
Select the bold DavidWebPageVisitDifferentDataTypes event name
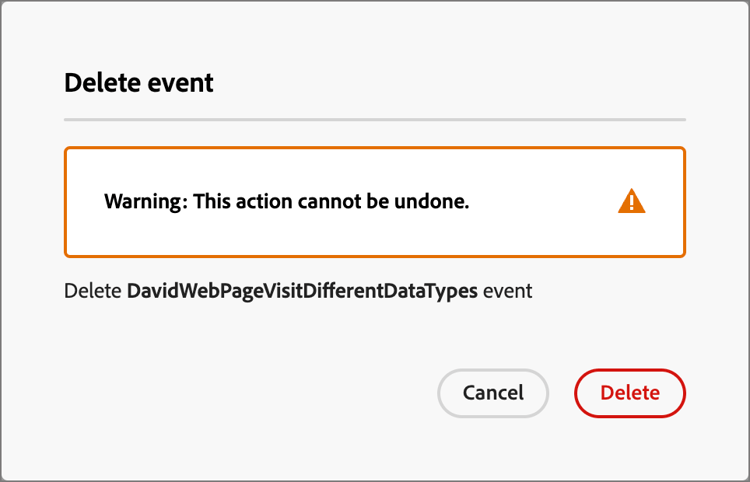point(302,293)
